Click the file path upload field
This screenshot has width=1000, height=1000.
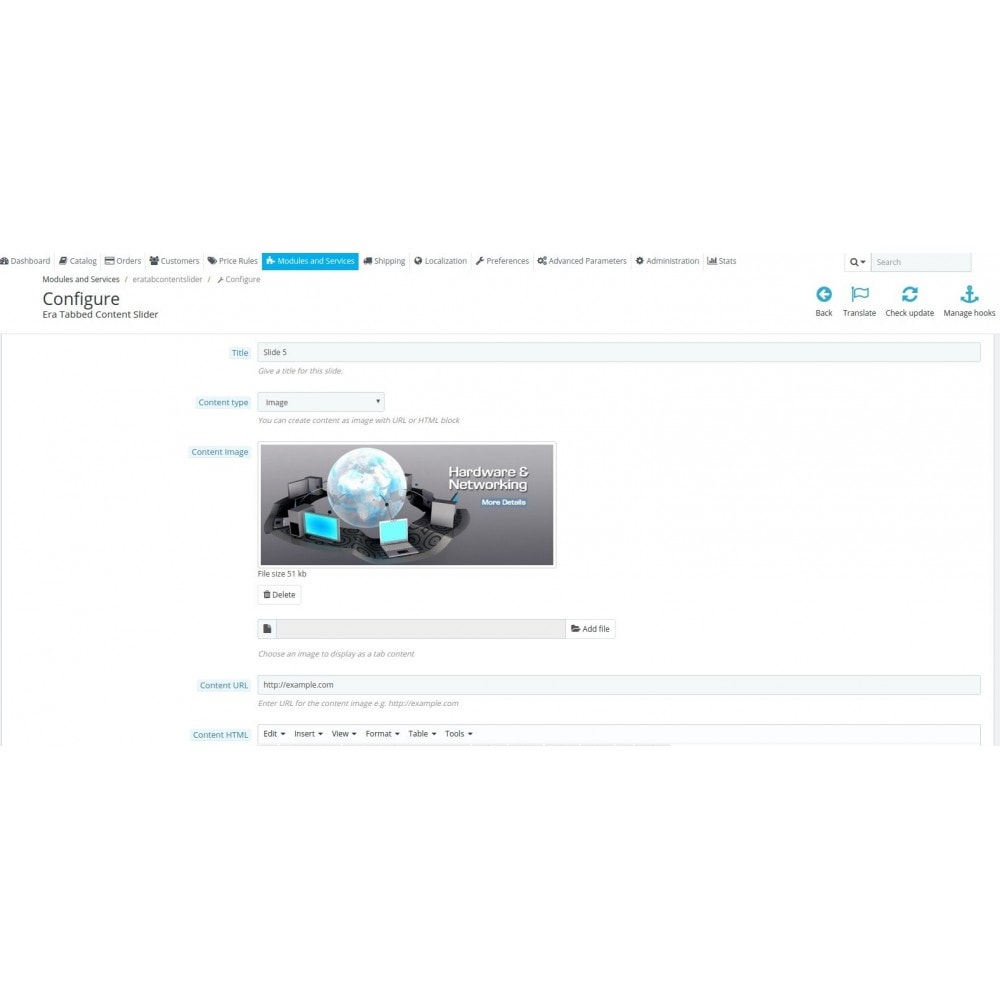pyautogui.click(x=420, y=629)
